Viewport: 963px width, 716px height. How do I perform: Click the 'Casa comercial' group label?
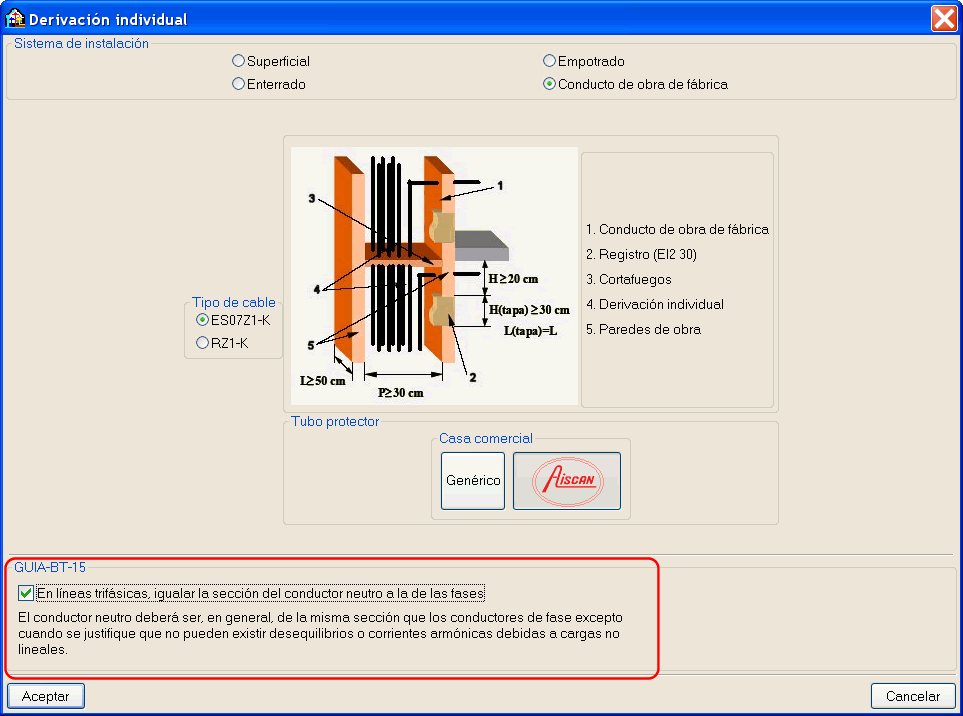485,438
